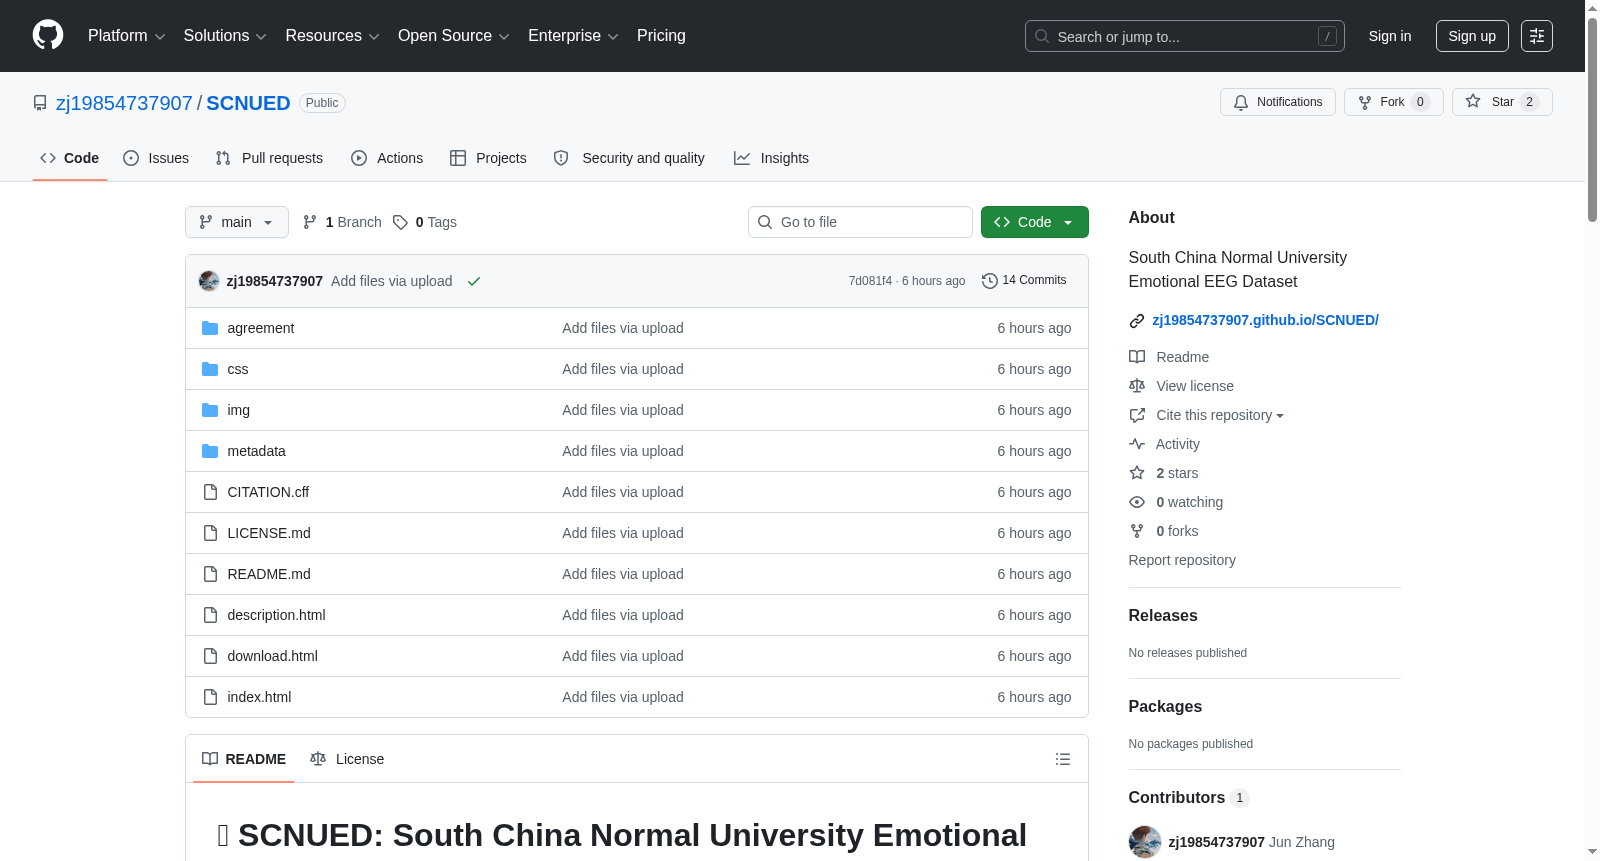Click the agreement folder icon
The image size is (1600, 861).
tap(210, 328)
